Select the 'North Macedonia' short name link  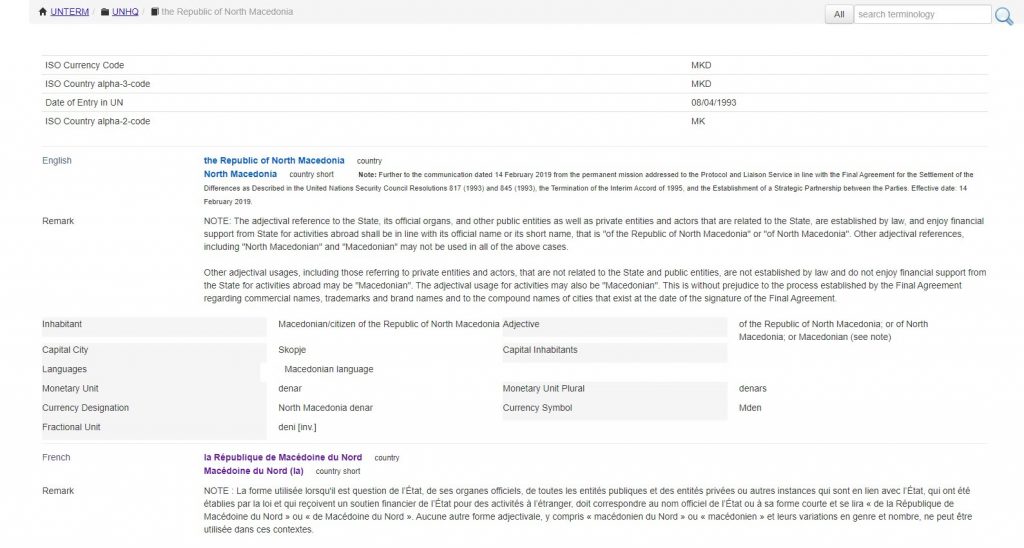[x=240, y=174]
